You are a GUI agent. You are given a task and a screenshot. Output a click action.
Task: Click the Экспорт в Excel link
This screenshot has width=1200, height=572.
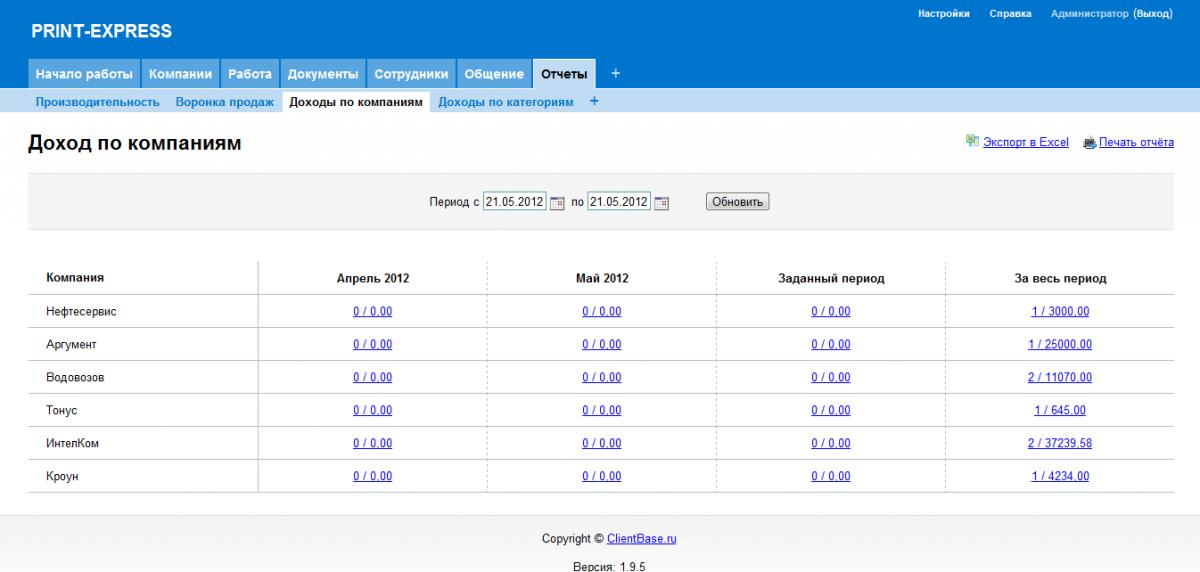[x=1025, y=143]
